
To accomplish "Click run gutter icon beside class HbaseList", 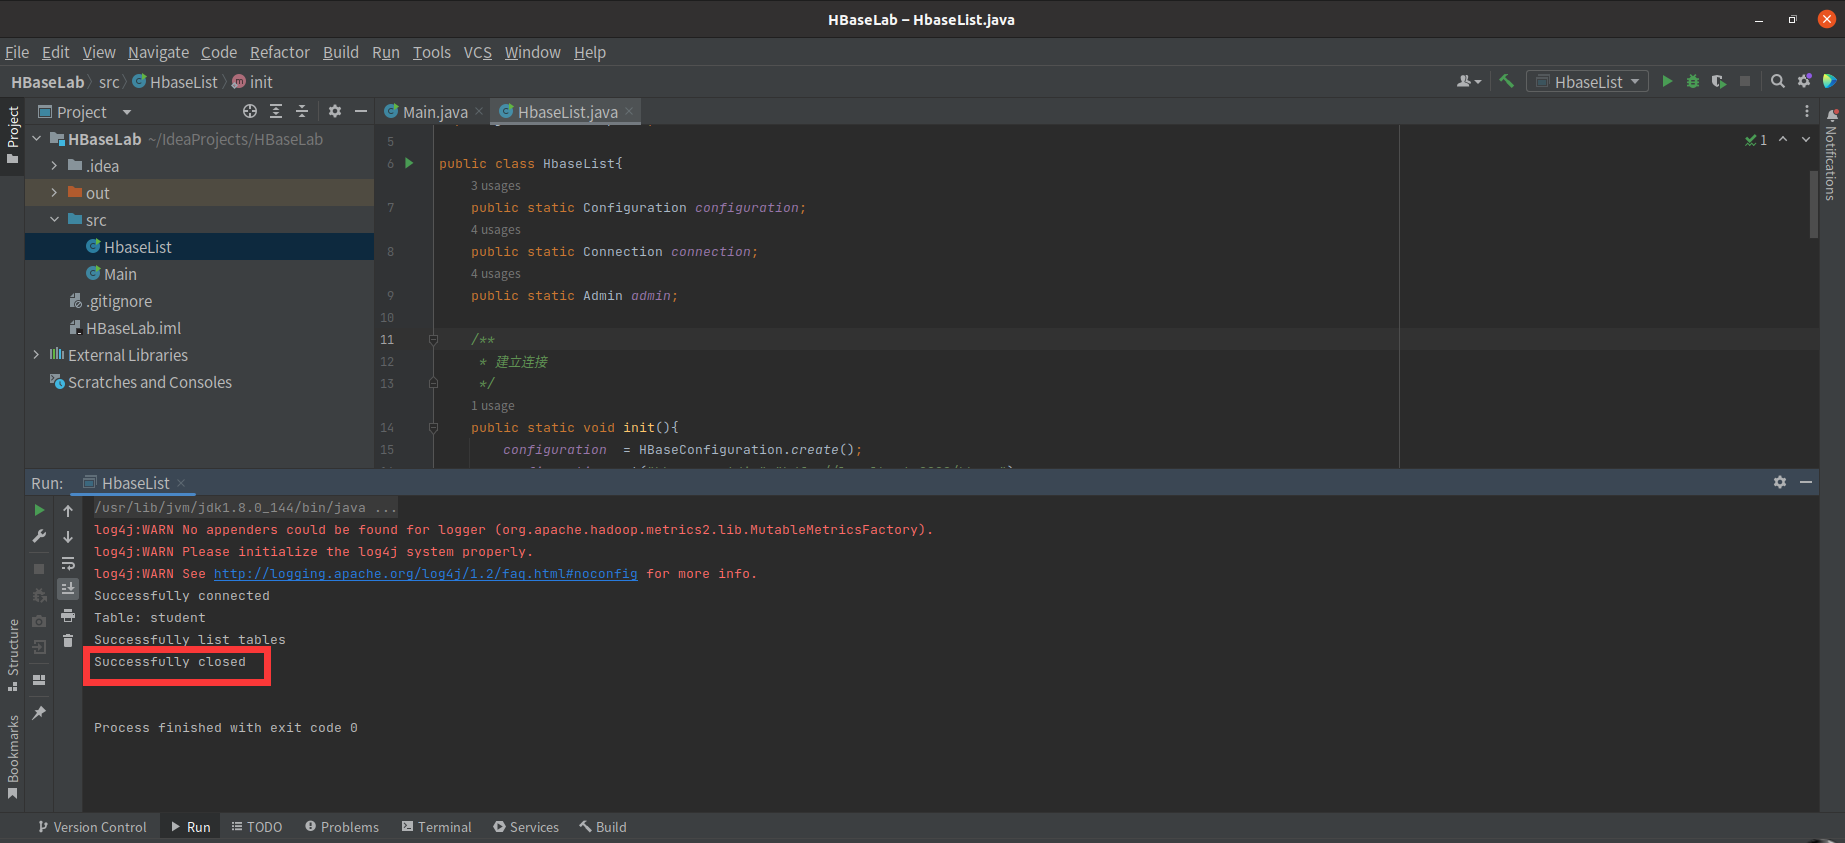I will click(x=409, y=163).
